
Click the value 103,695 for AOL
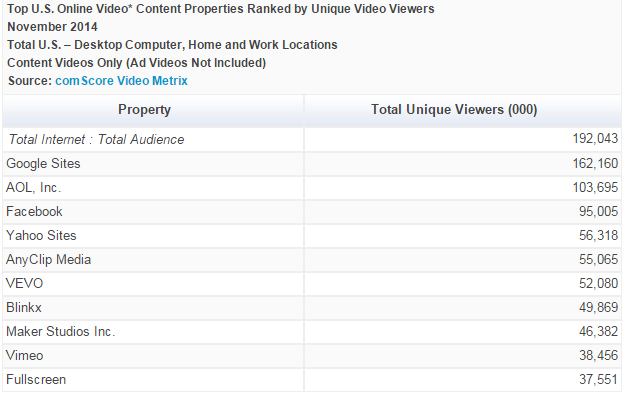(x=595, y=188)
